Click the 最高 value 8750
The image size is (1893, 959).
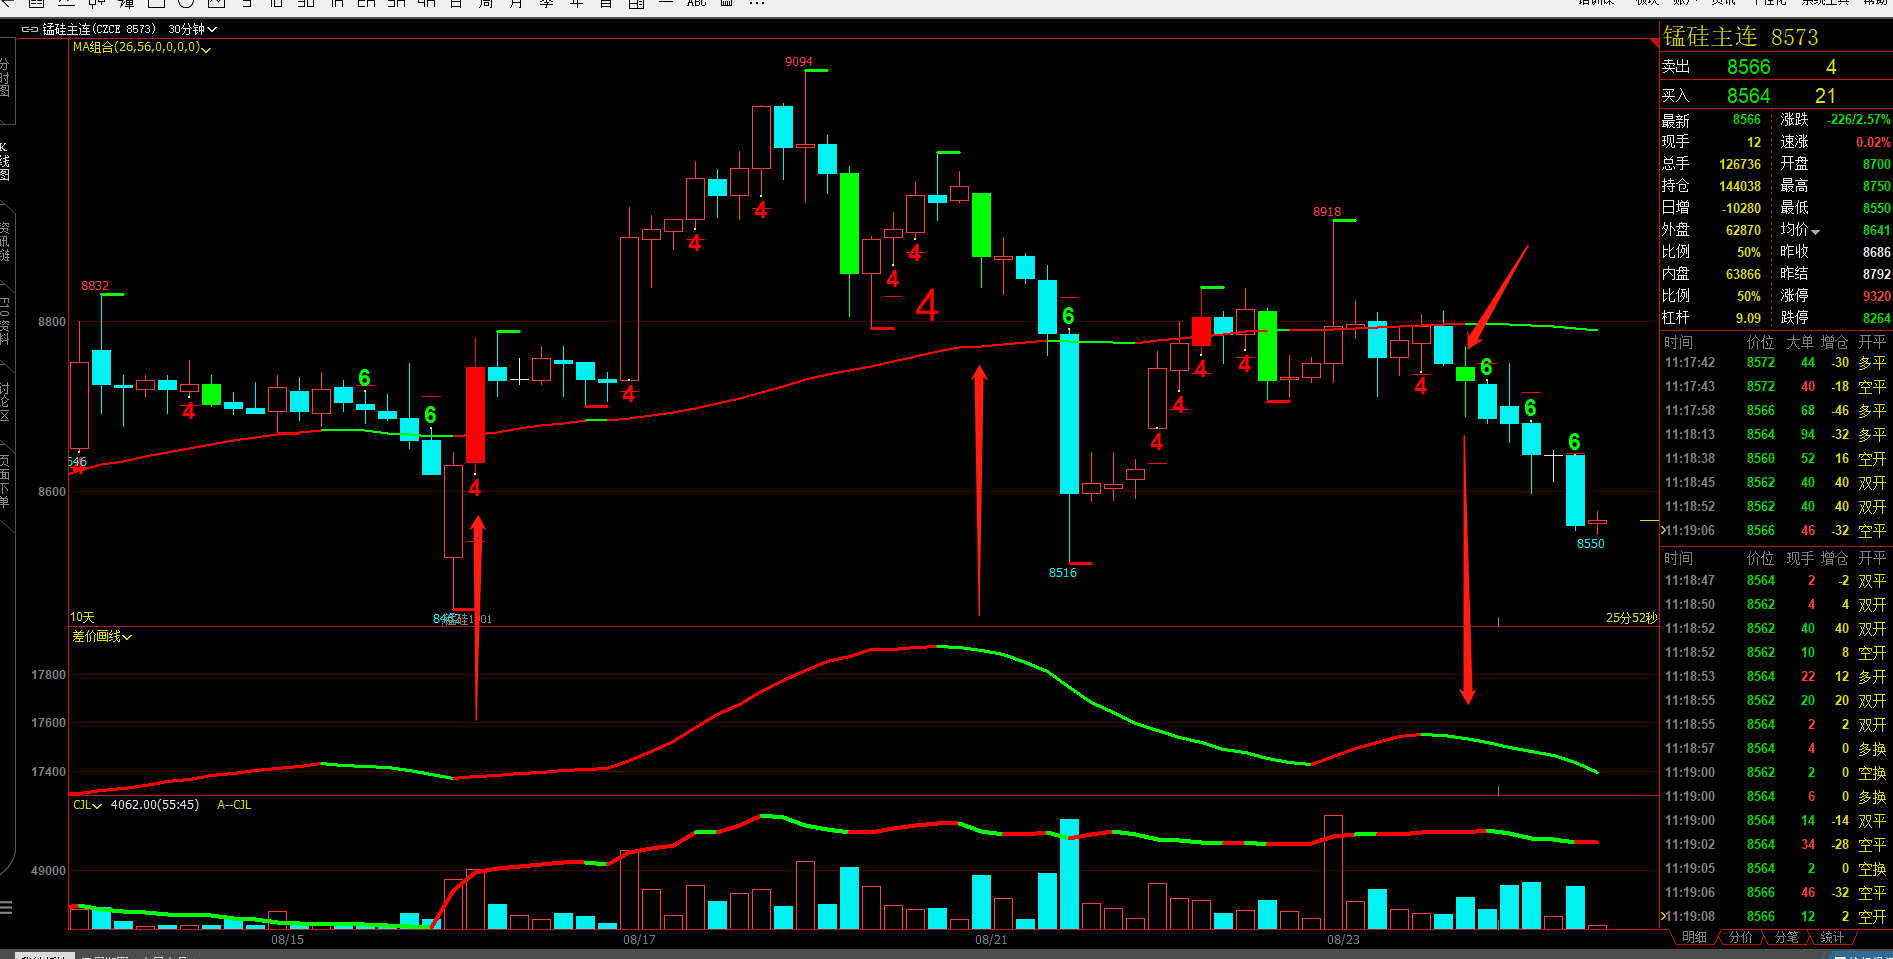click(x=1876, y=186)
